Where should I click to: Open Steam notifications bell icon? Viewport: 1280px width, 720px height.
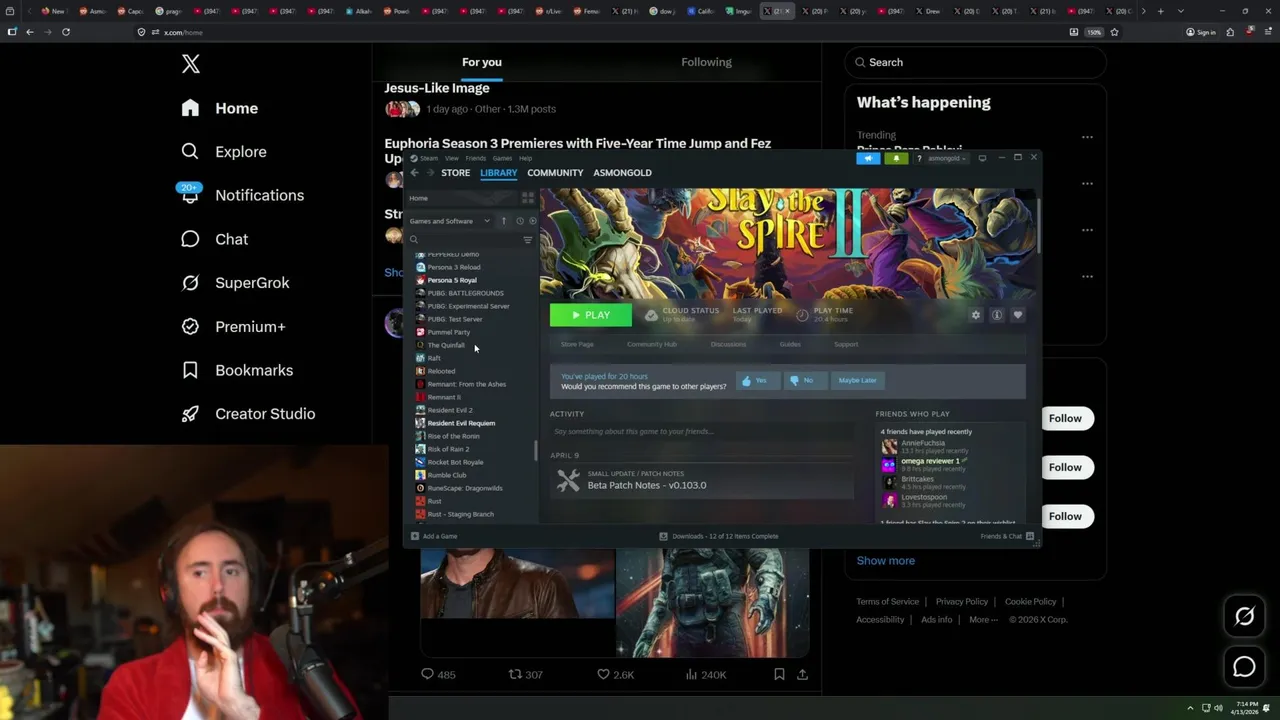click(x=896, y=158)
